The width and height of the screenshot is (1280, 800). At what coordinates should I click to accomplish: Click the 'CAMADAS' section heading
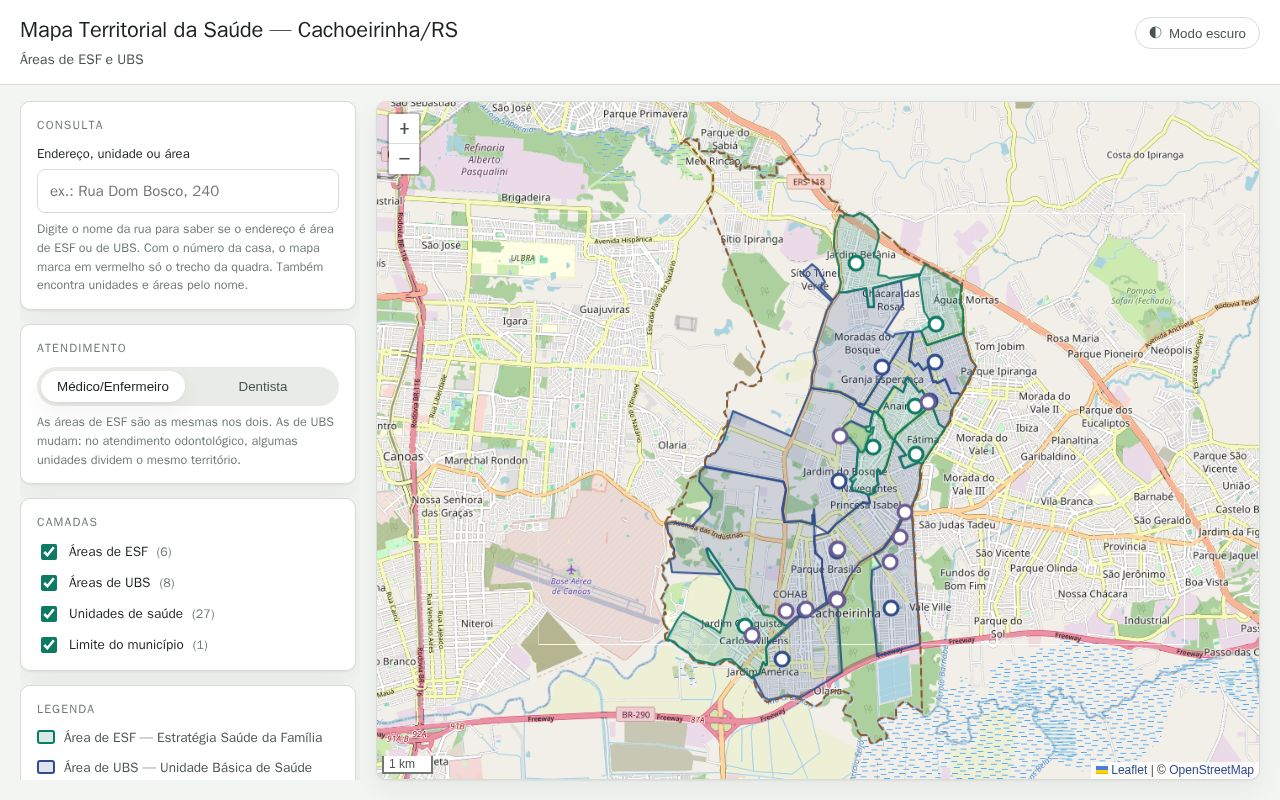67,523
